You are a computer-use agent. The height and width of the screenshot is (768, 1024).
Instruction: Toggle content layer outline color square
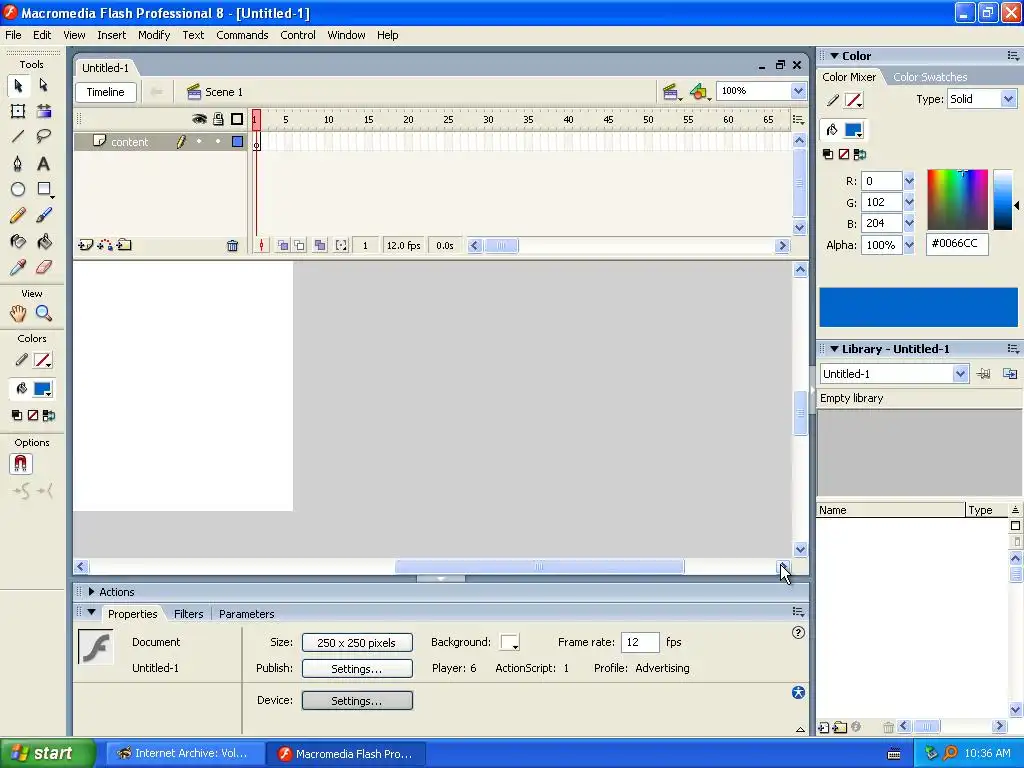pyautogui.click(x=238, y=142)
